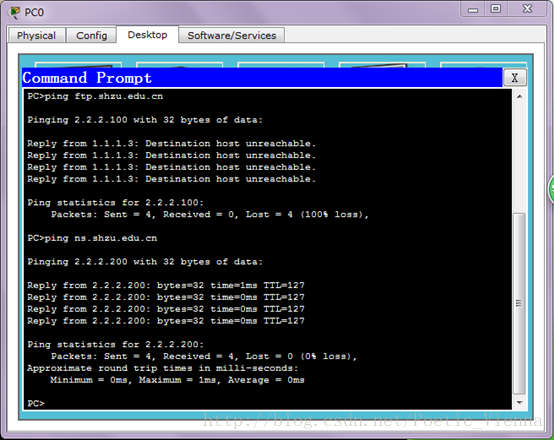The height and width of the screenshot is (440, 554).
Task: Open the Software/Services tab
Action: point(231,35)
